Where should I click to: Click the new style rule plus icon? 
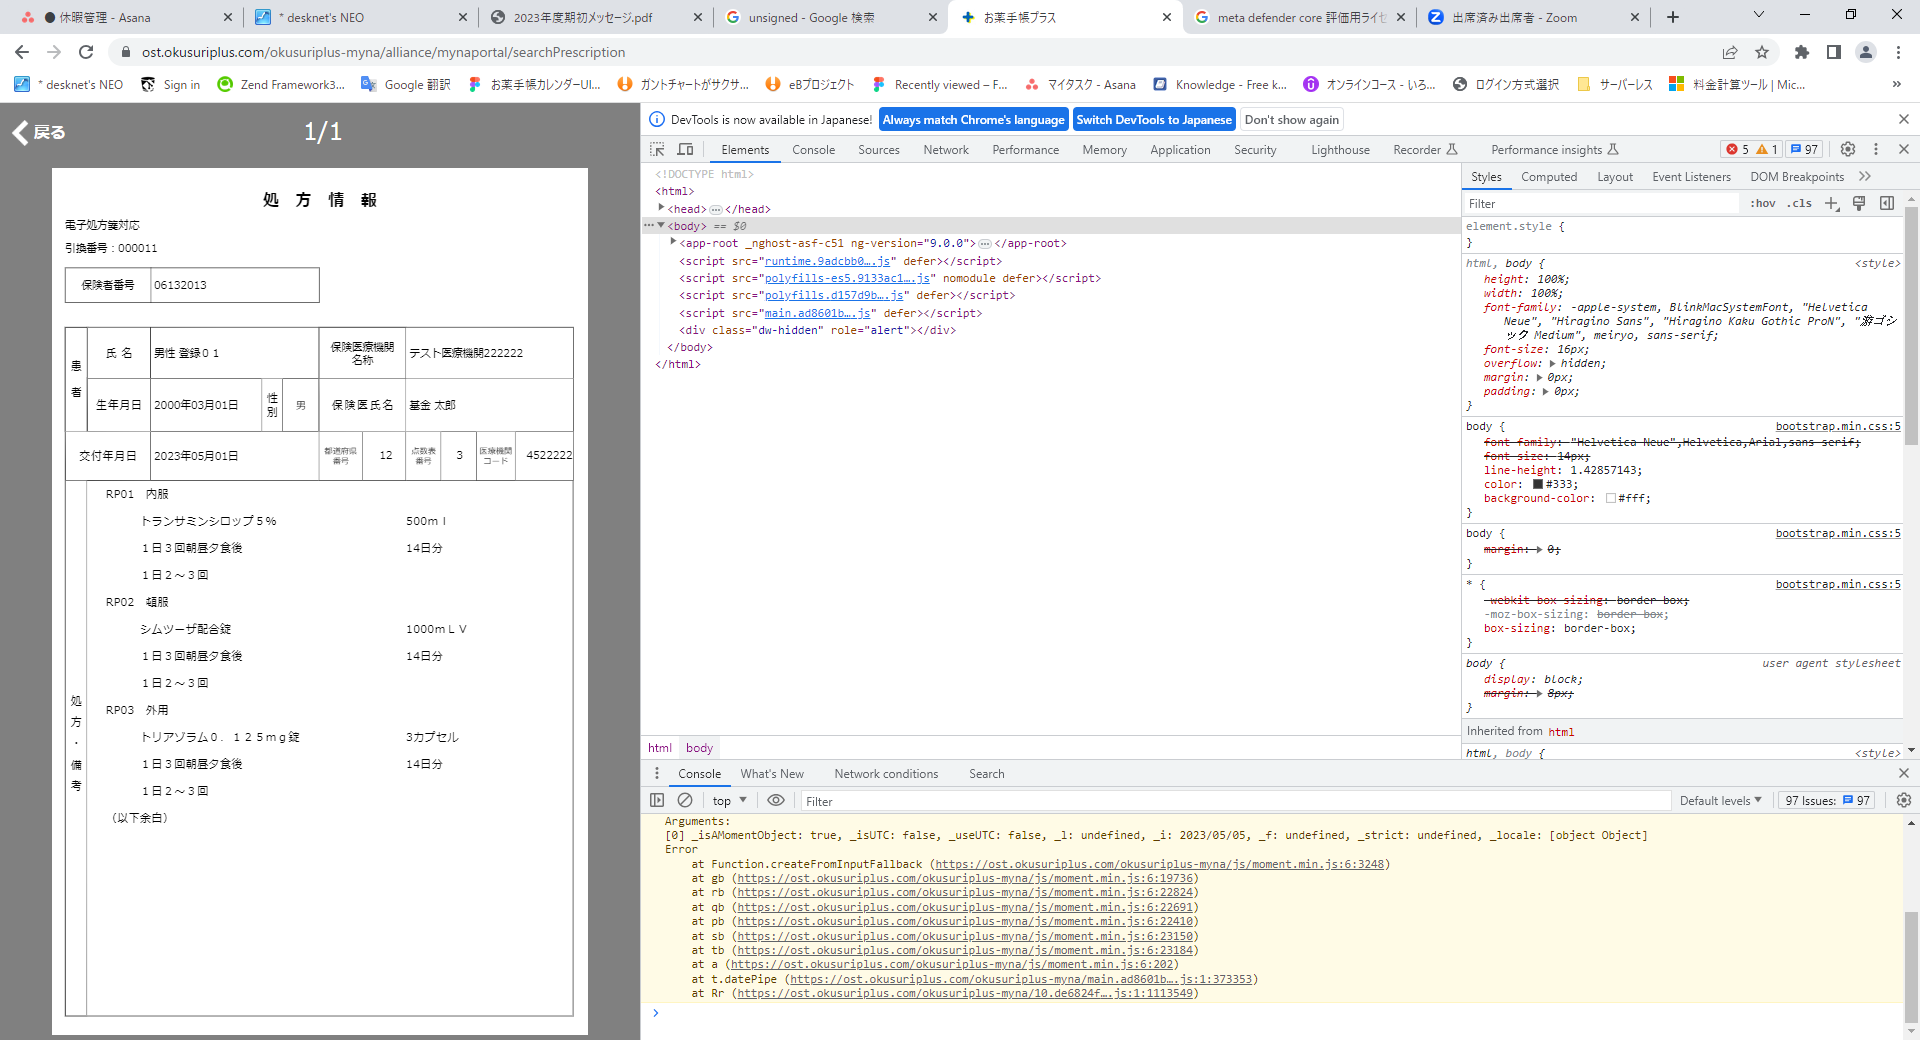coord(1831,203)
